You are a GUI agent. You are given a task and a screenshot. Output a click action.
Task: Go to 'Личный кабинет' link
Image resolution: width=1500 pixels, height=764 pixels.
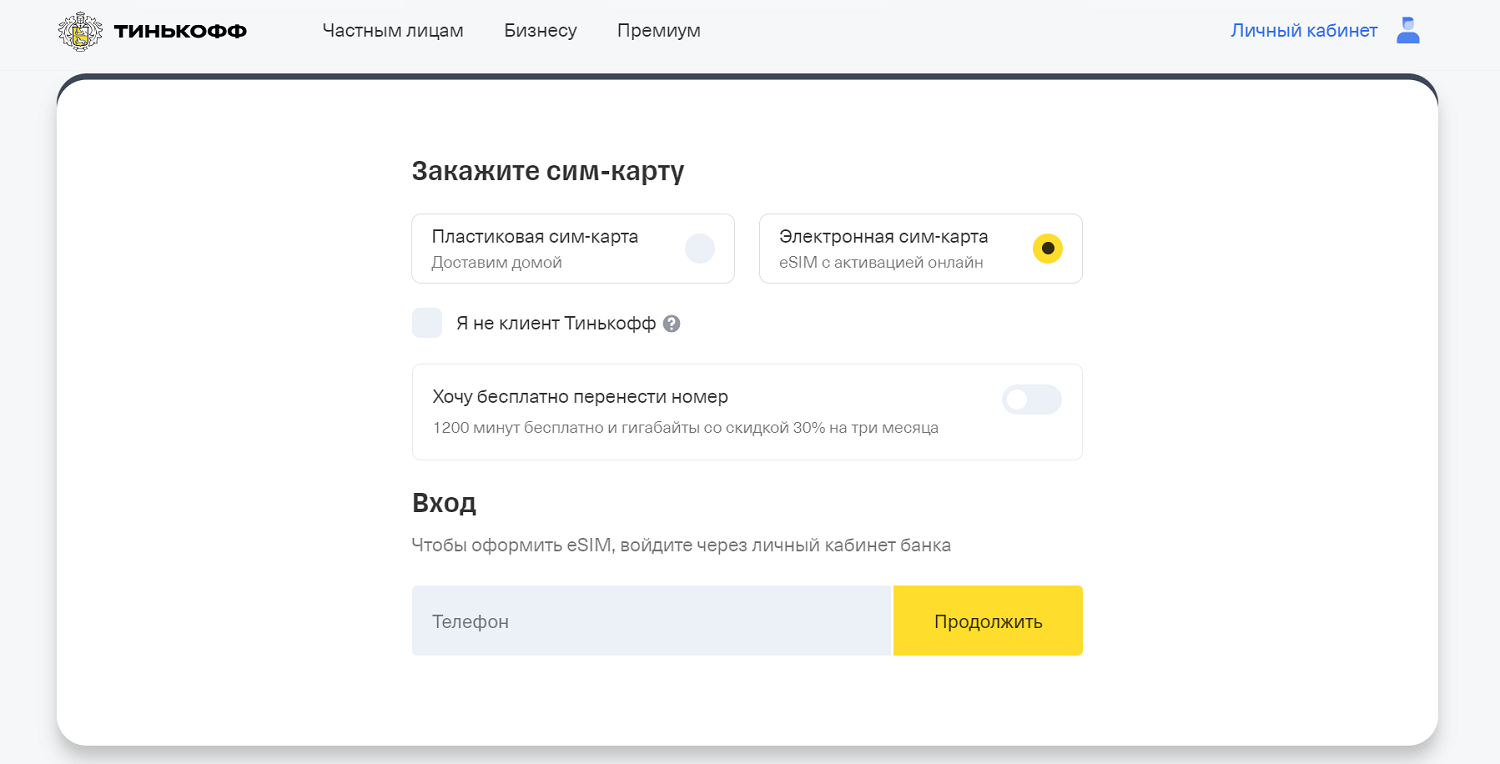(1304, 31)
